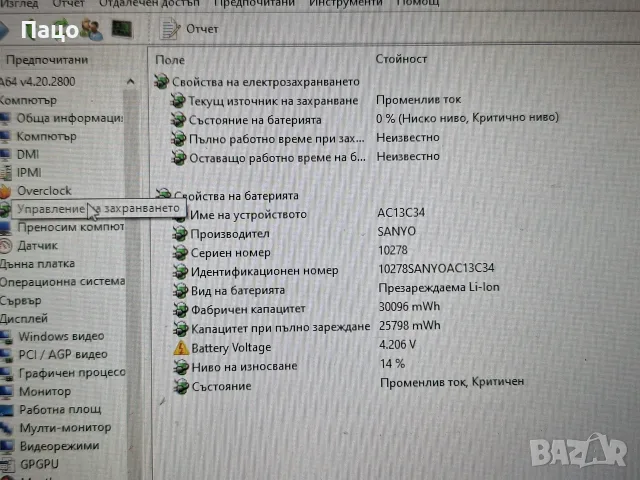Click the Battery Voltage warning icon

[182, 348]
